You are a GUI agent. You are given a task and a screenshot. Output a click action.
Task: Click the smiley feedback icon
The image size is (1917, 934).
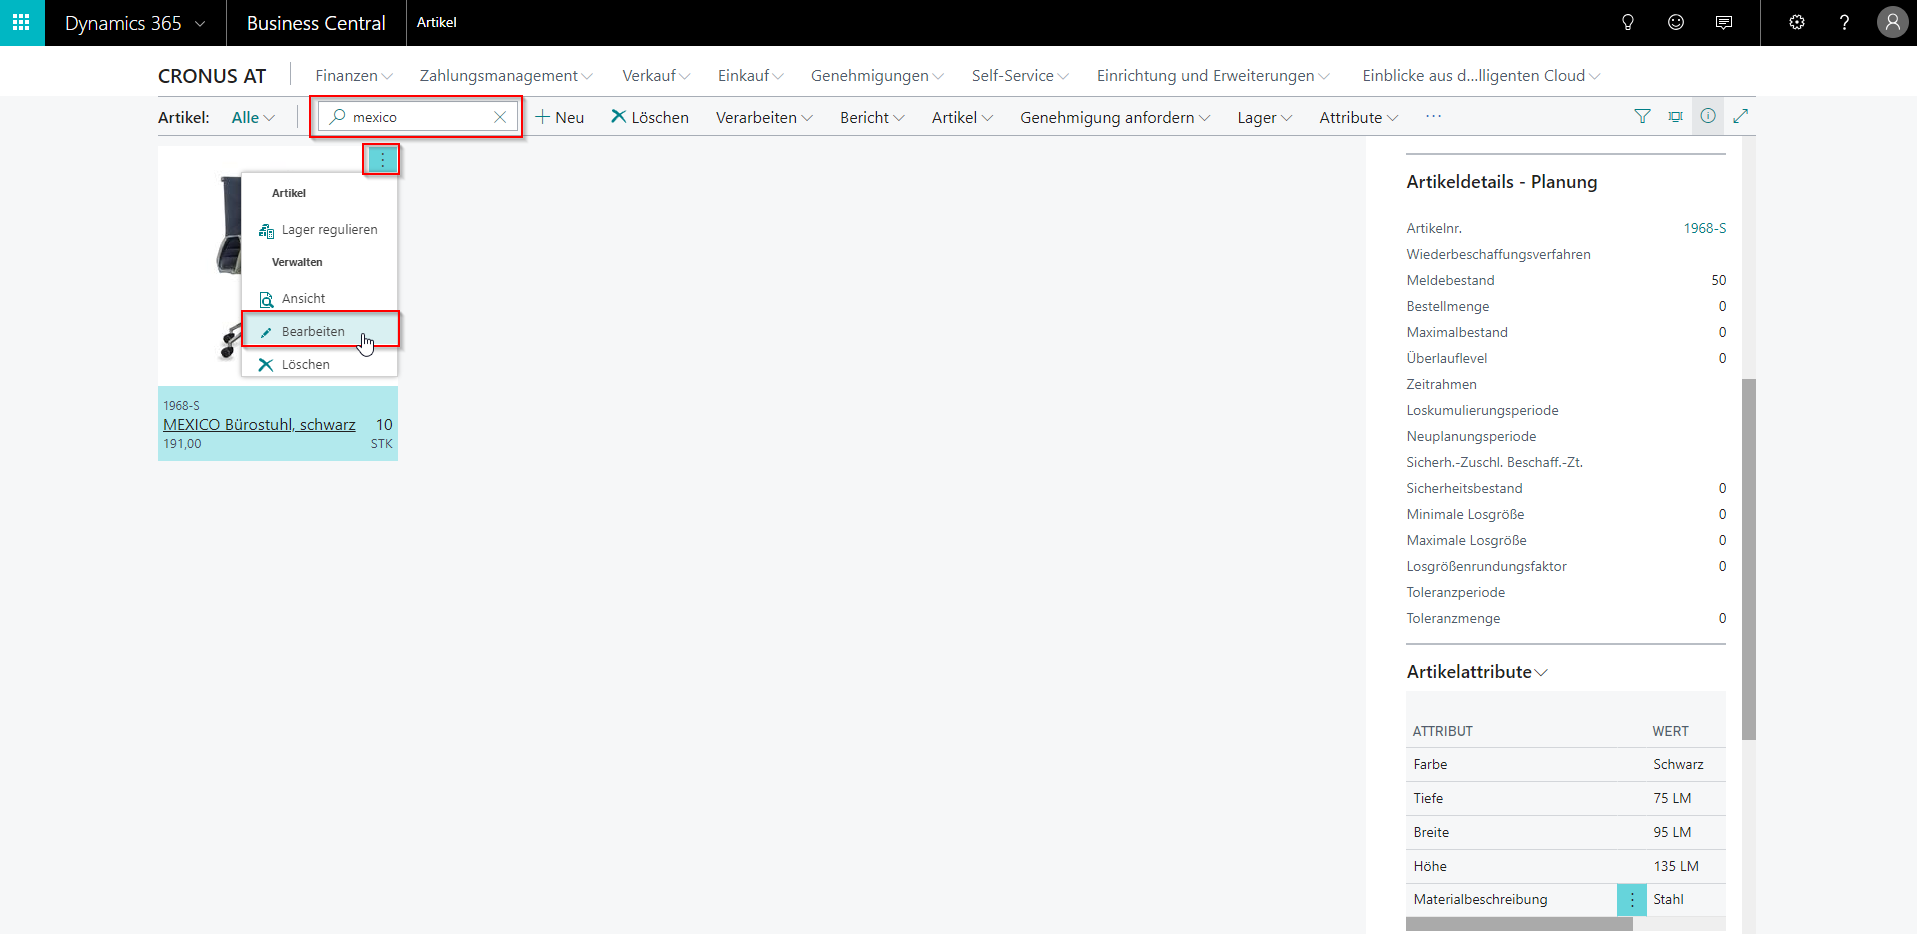(1676, 22)
